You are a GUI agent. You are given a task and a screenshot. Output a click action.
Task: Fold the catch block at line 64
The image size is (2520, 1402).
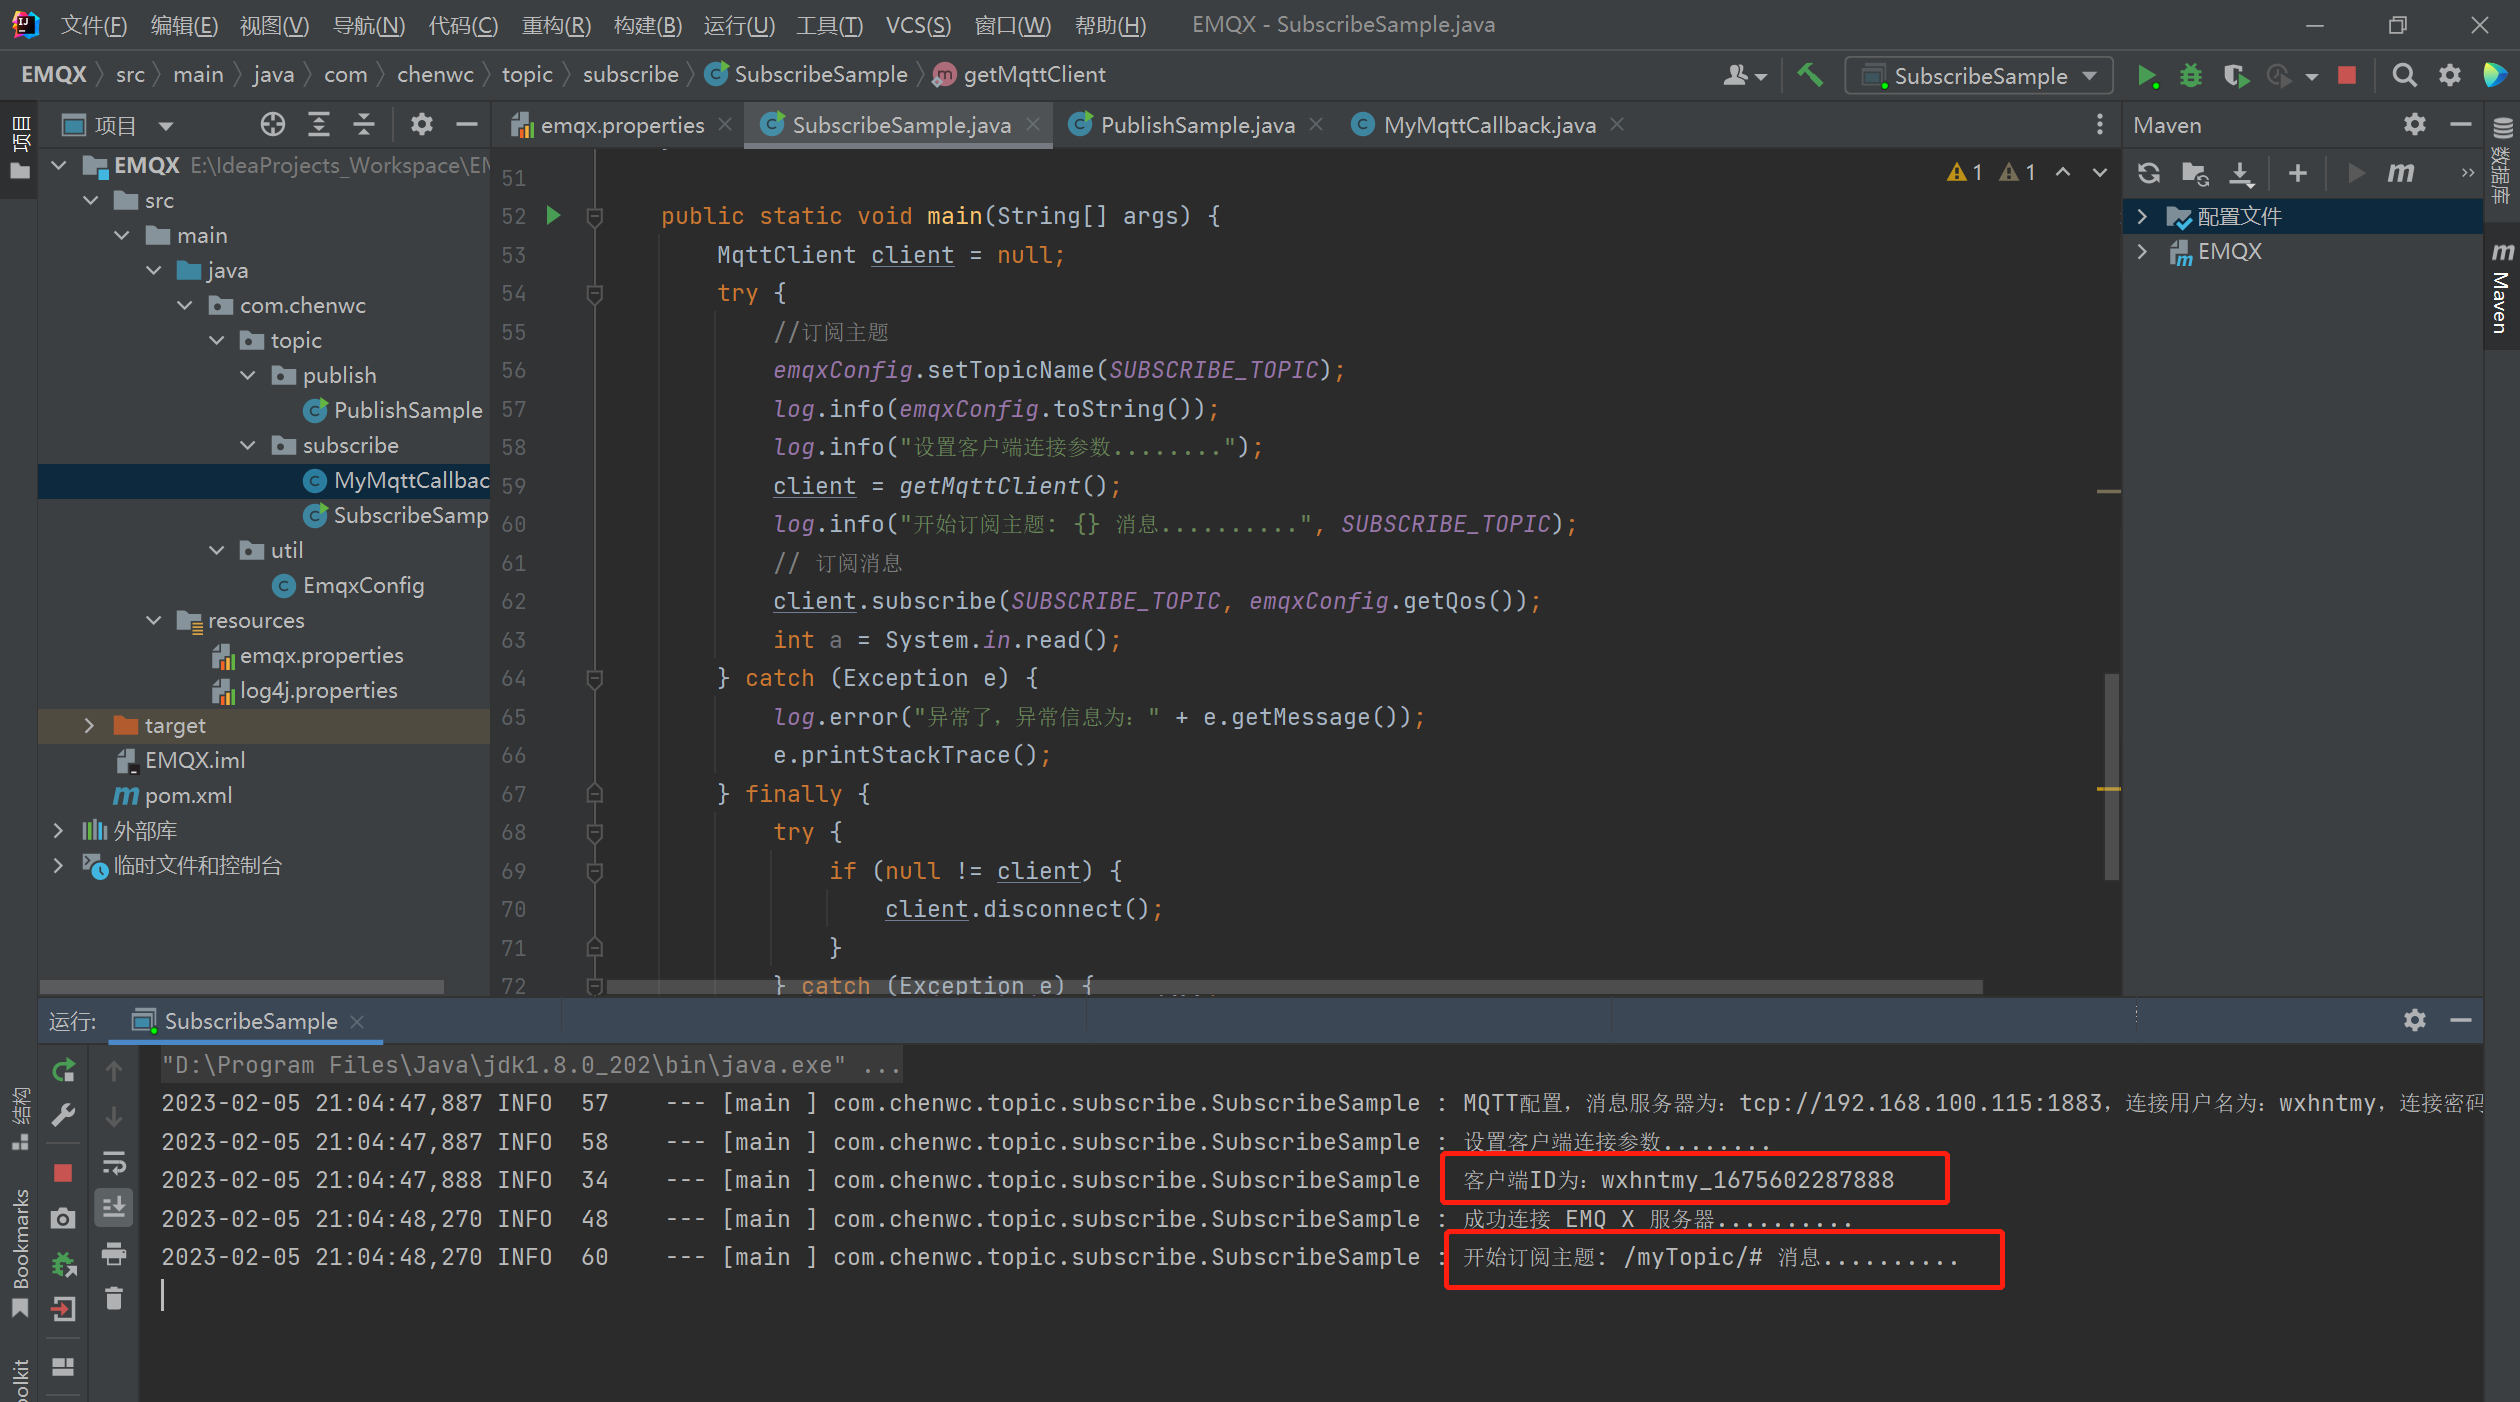tap(594, 679)
